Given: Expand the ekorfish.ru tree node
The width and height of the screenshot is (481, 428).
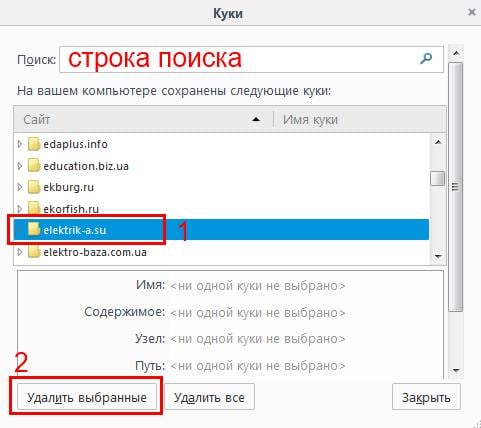Looking at the screenshot, I should [x=20, y=209].
